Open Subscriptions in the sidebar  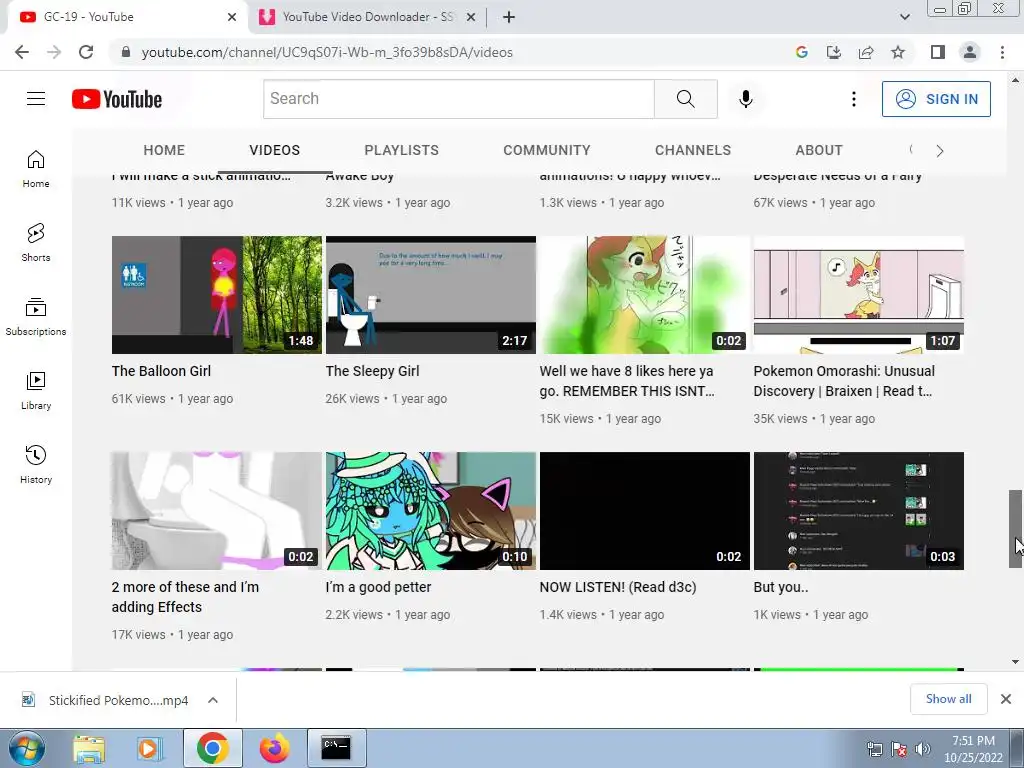[x=36, y=317]
